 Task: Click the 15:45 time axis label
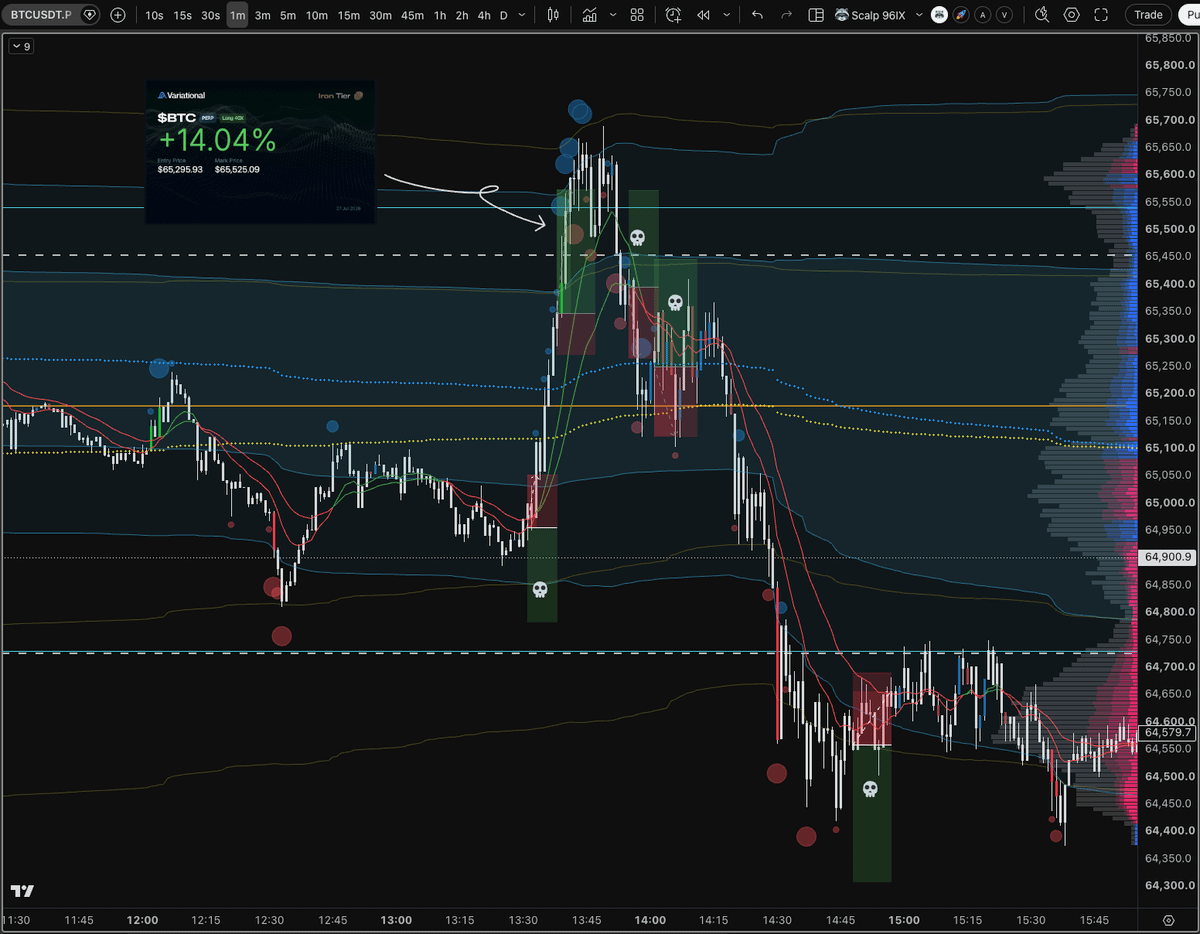click(1094, 919)
